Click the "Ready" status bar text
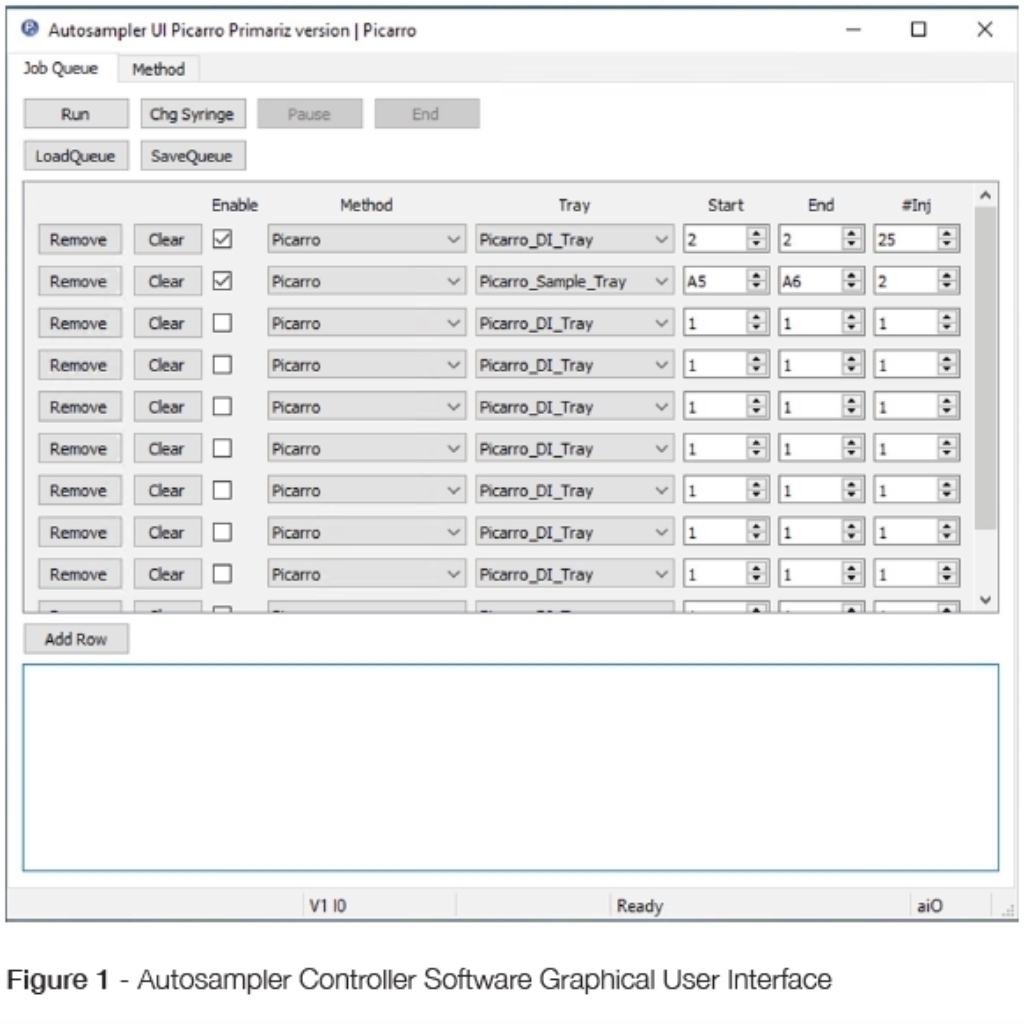The height and width of the screenshot is (1024, 1024). point(639,906)
